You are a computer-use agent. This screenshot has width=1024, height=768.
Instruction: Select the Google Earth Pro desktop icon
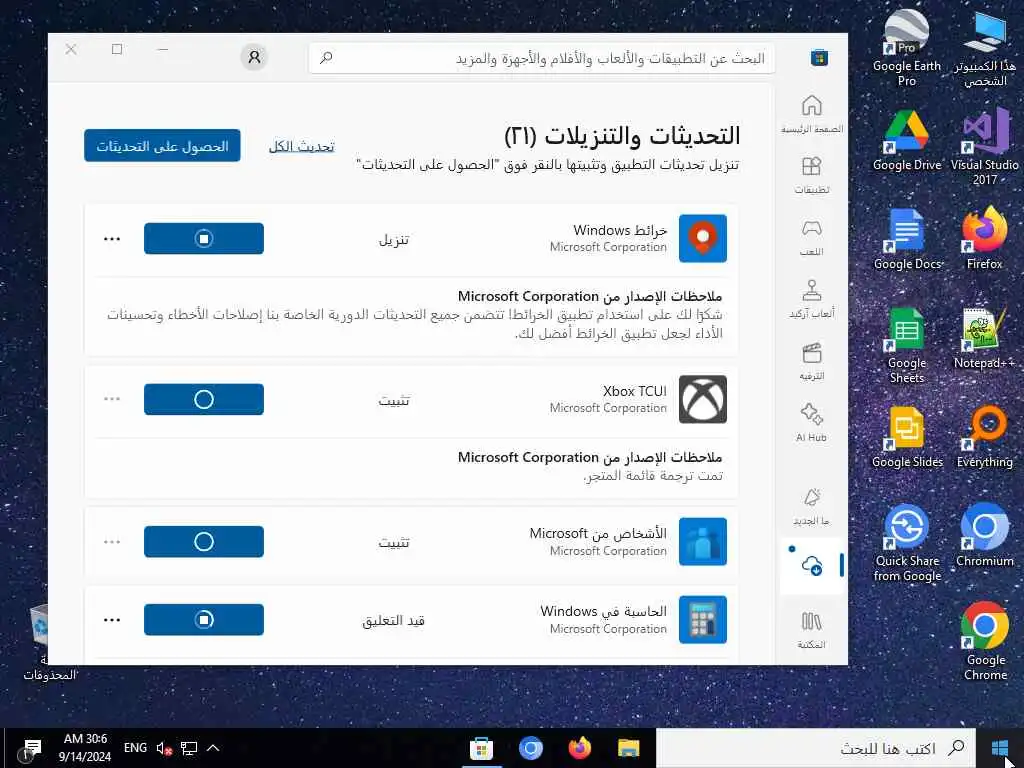[x=906, y=49]
